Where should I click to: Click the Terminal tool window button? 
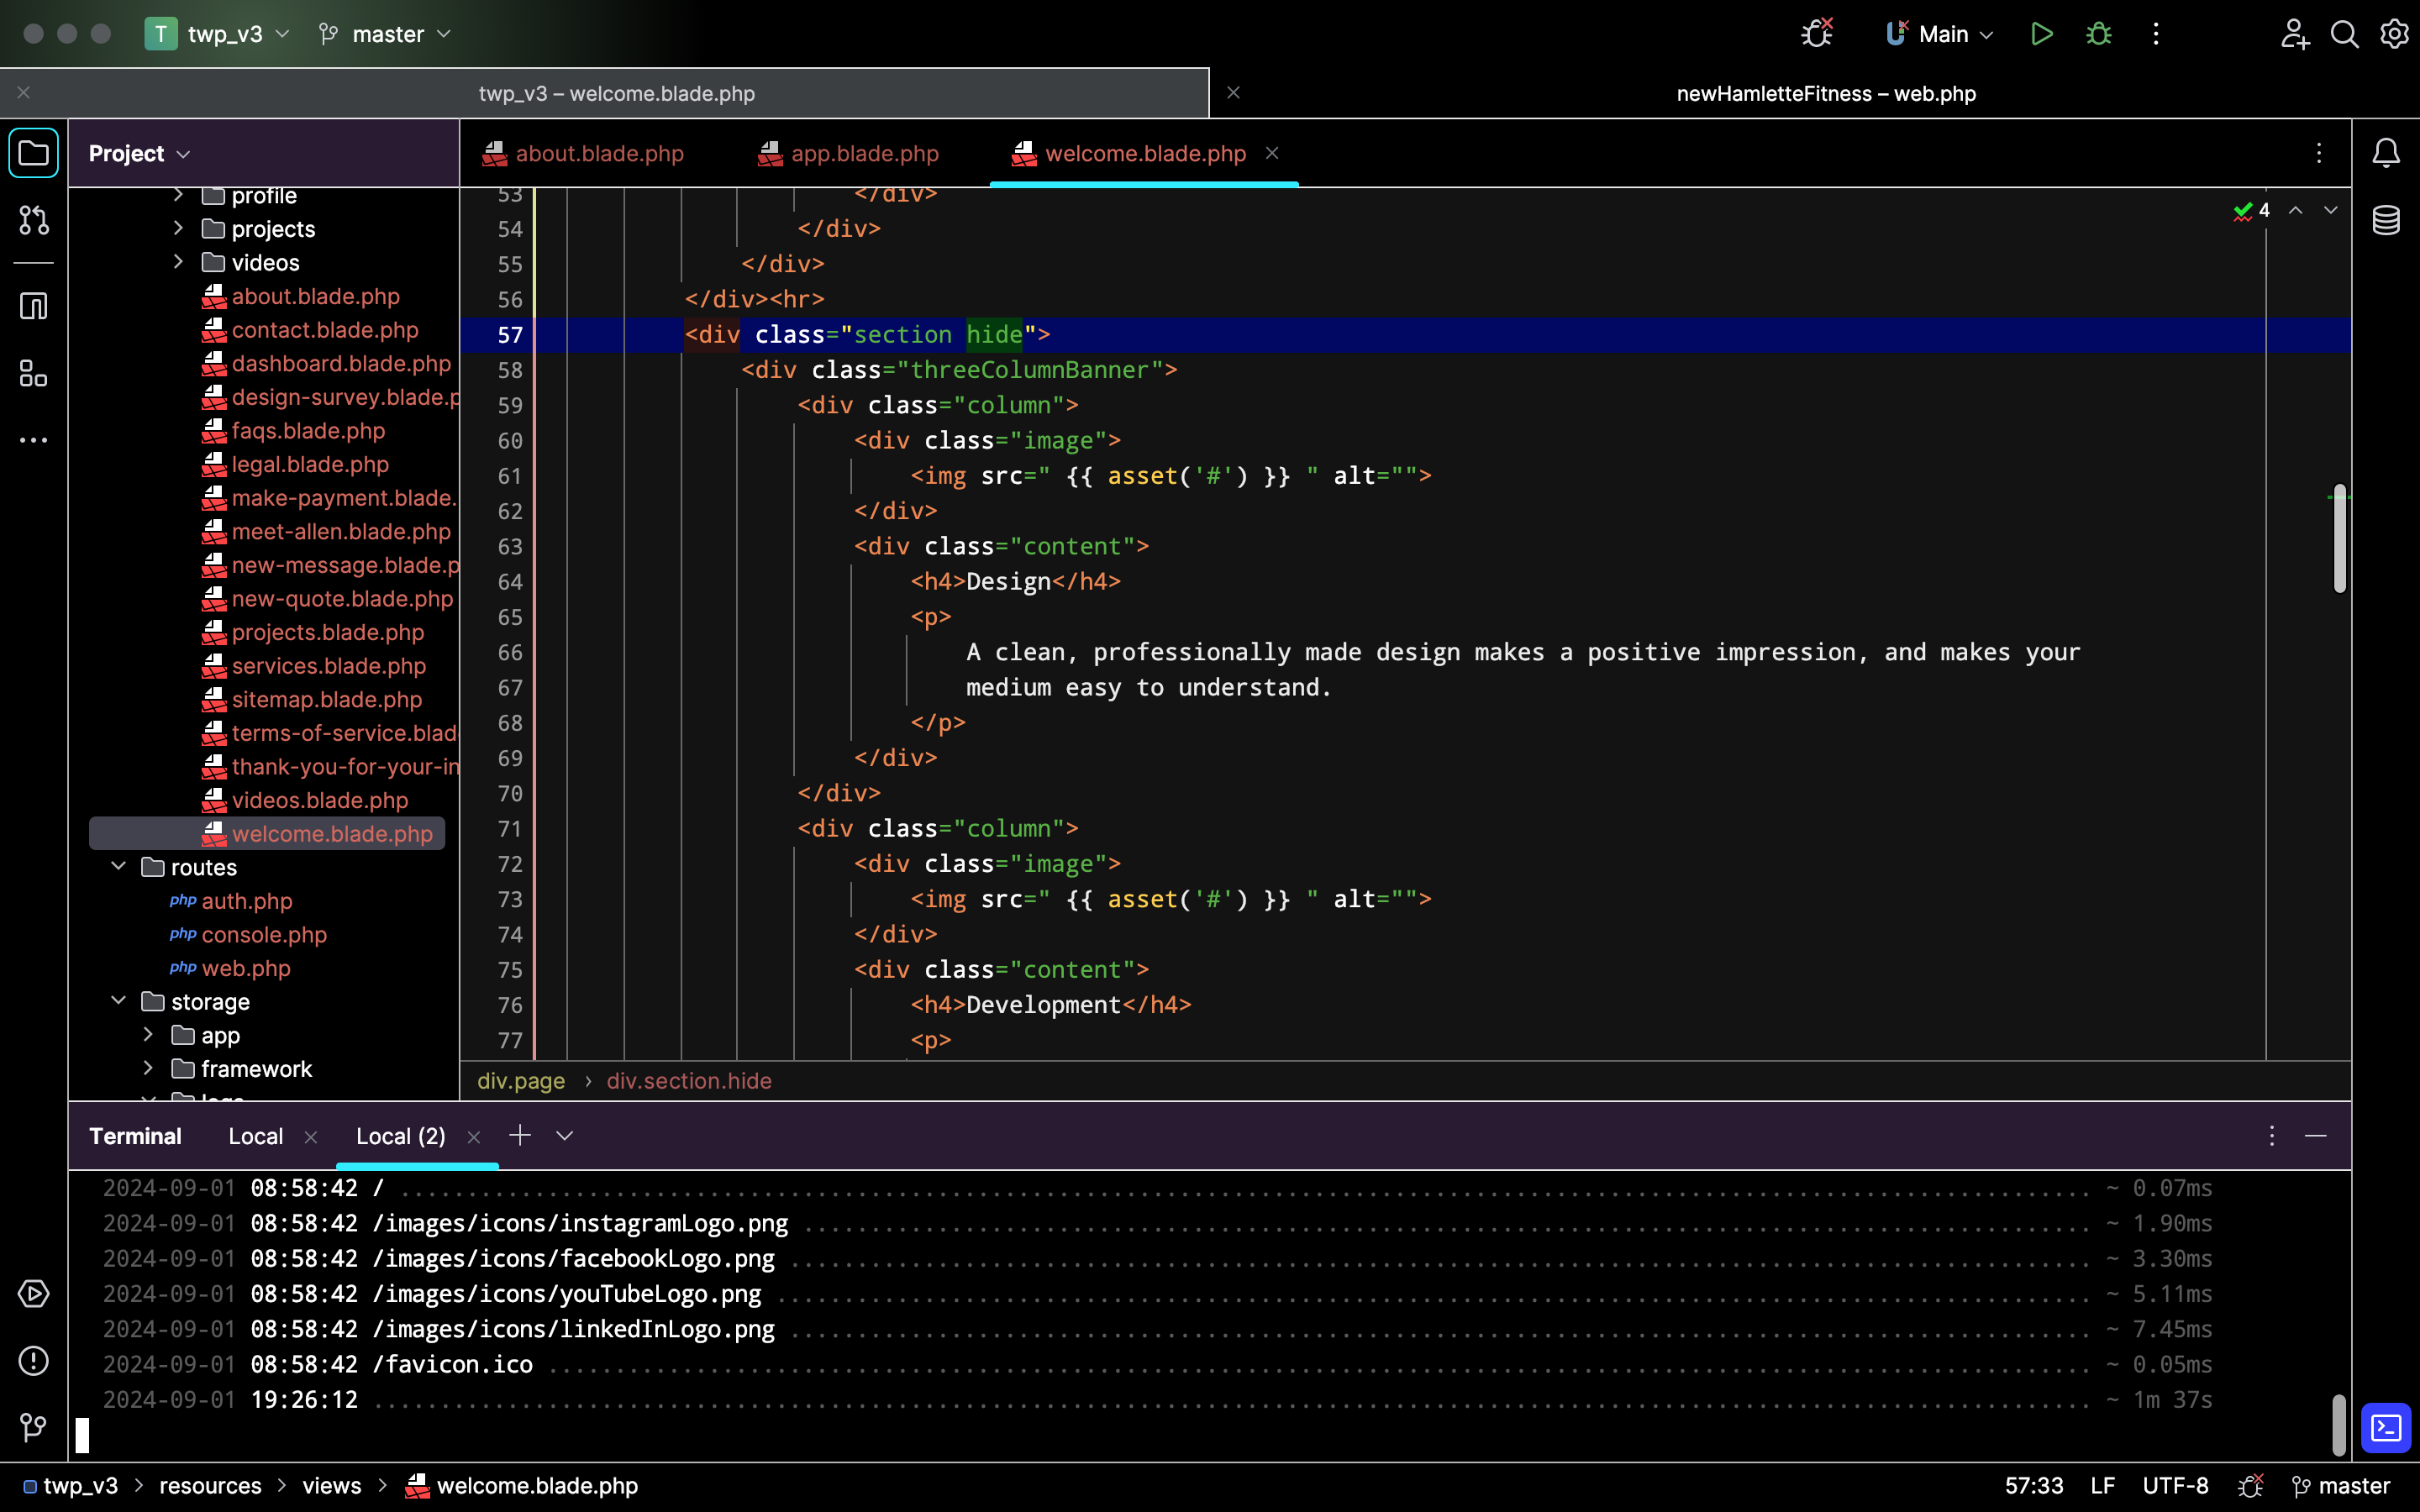pos(2386,1427)
